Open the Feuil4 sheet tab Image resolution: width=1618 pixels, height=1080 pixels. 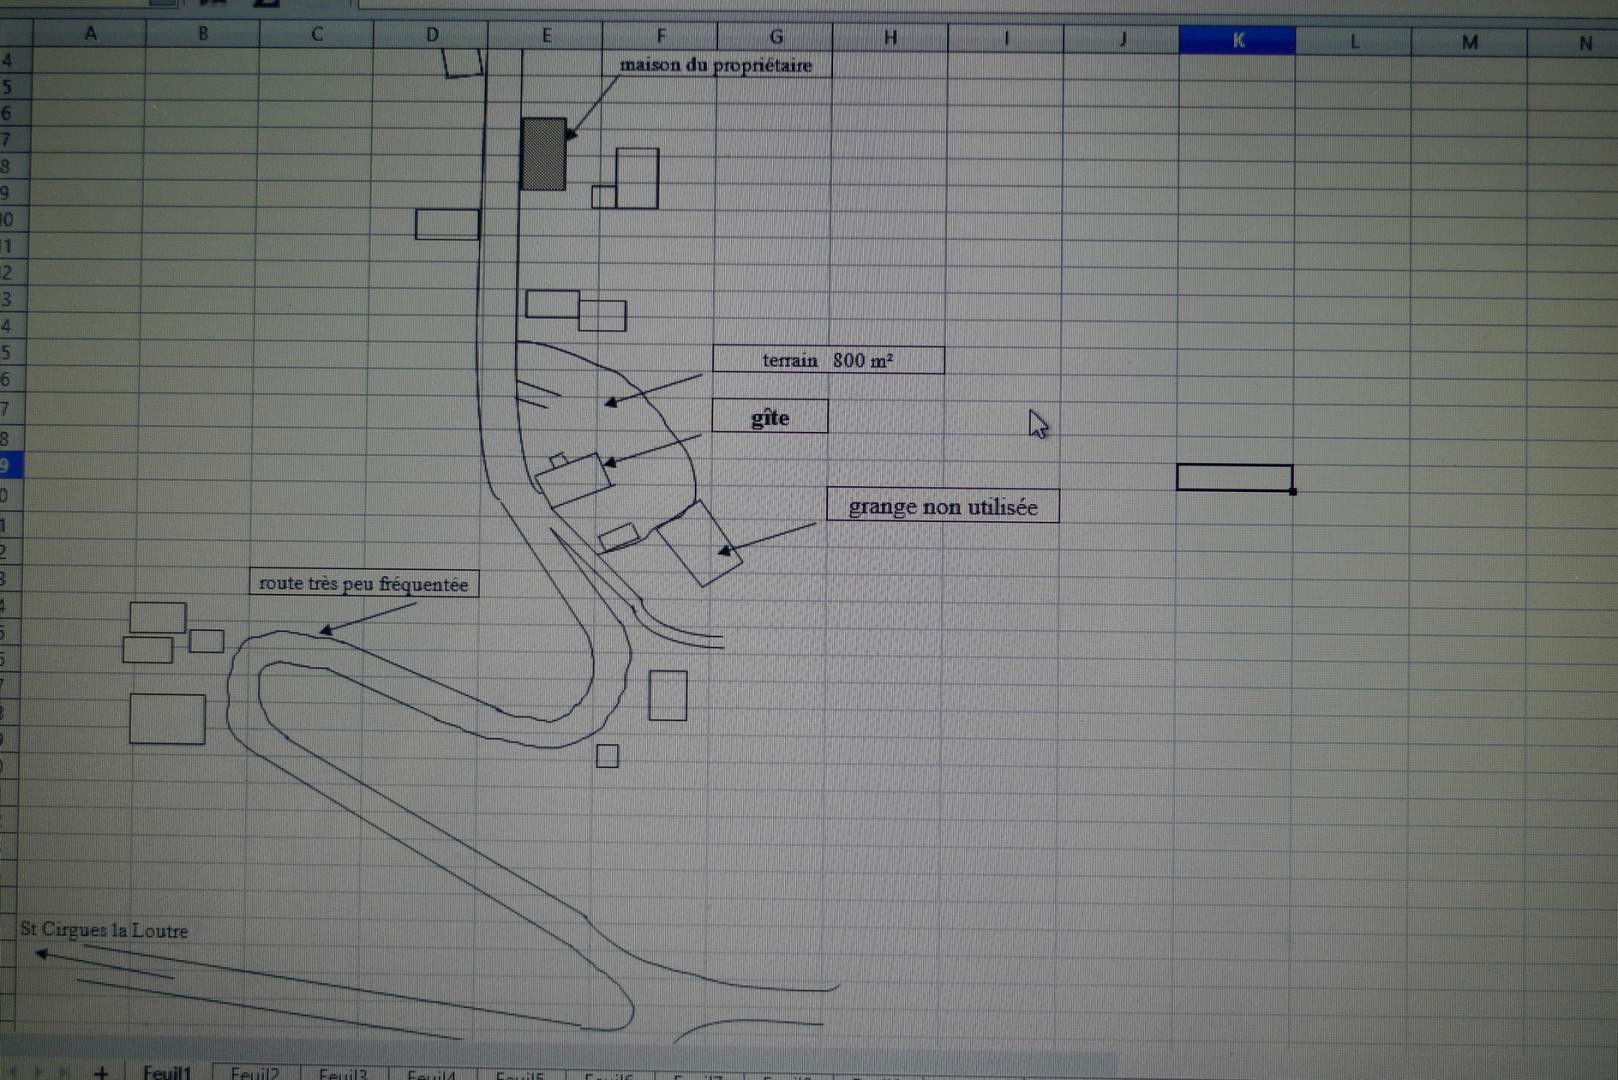431,1075
